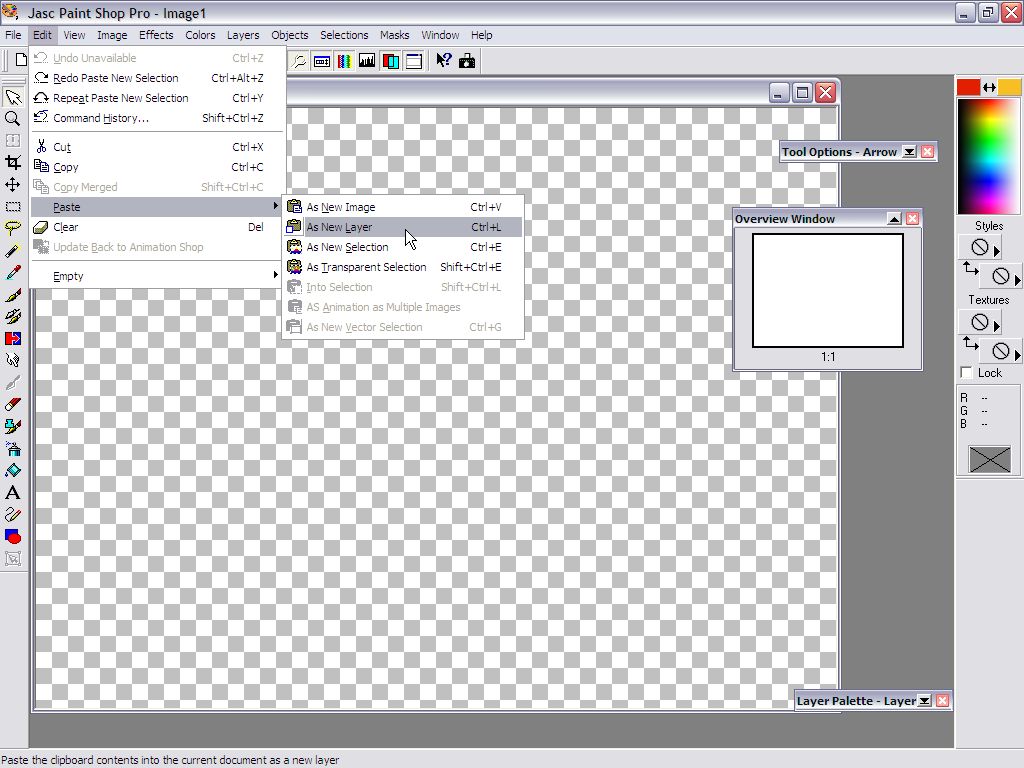Click Paste As Transparent Selection
The height and width of the screenshot is (768, 1024).
coord(366,267)
